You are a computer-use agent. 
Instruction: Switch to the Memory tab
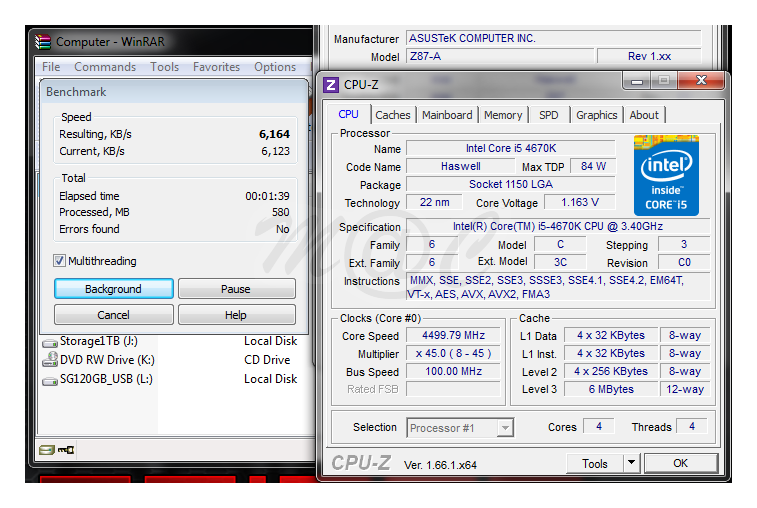point(503,115)
